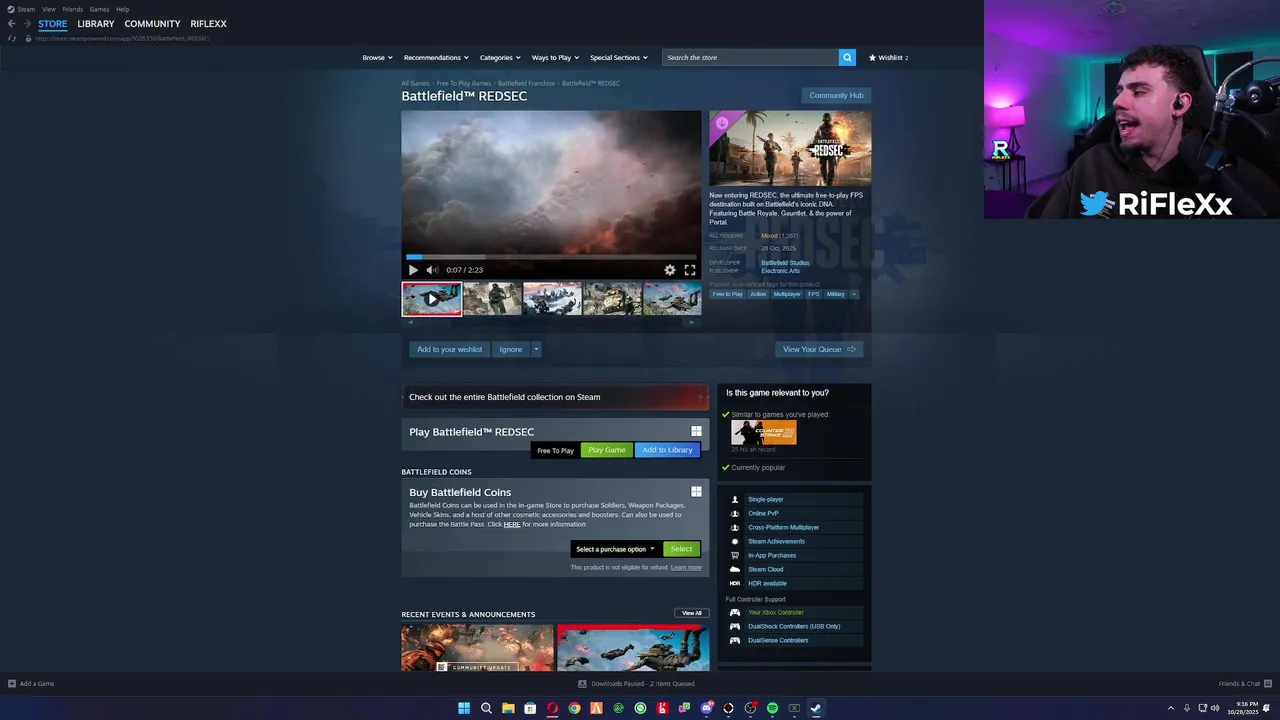Open the View menu
The height and width of the screenshot is (720, 1280).
[48, 9]
